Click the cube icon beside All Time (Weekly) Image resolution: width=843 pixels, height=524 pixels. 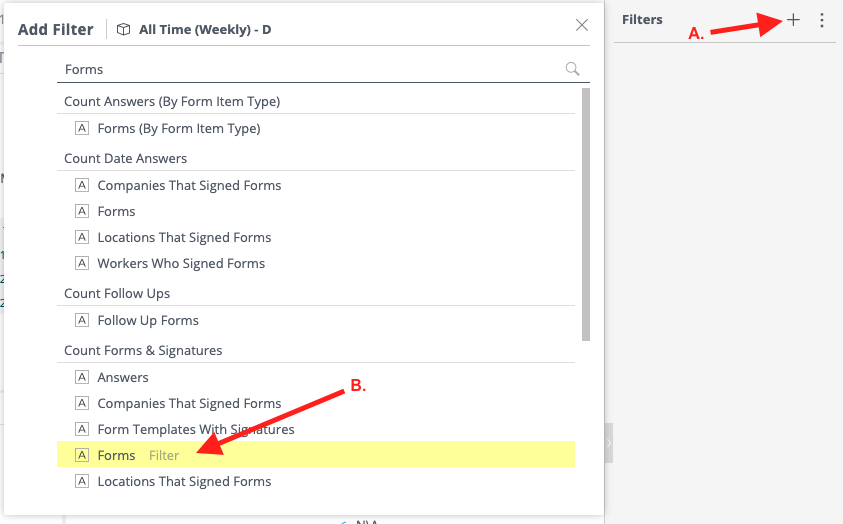[x=123, y=30]
